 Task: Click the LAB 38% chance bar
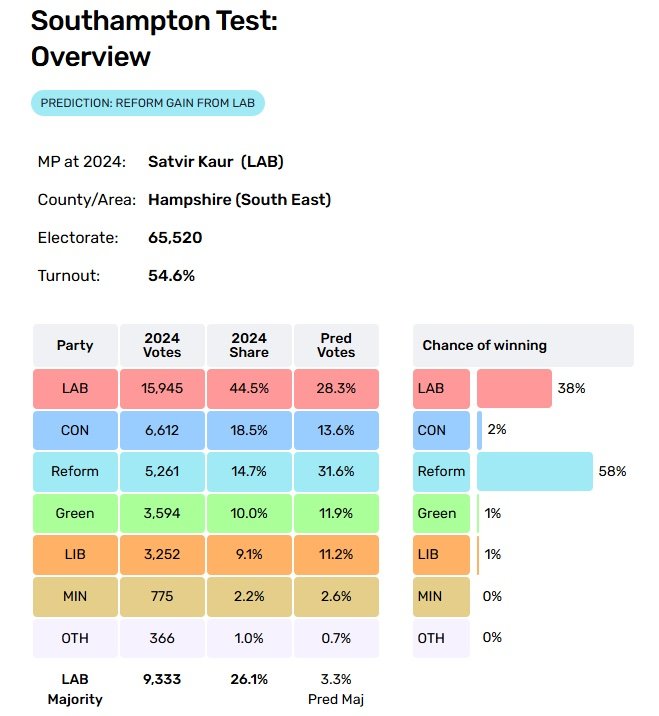513,388
